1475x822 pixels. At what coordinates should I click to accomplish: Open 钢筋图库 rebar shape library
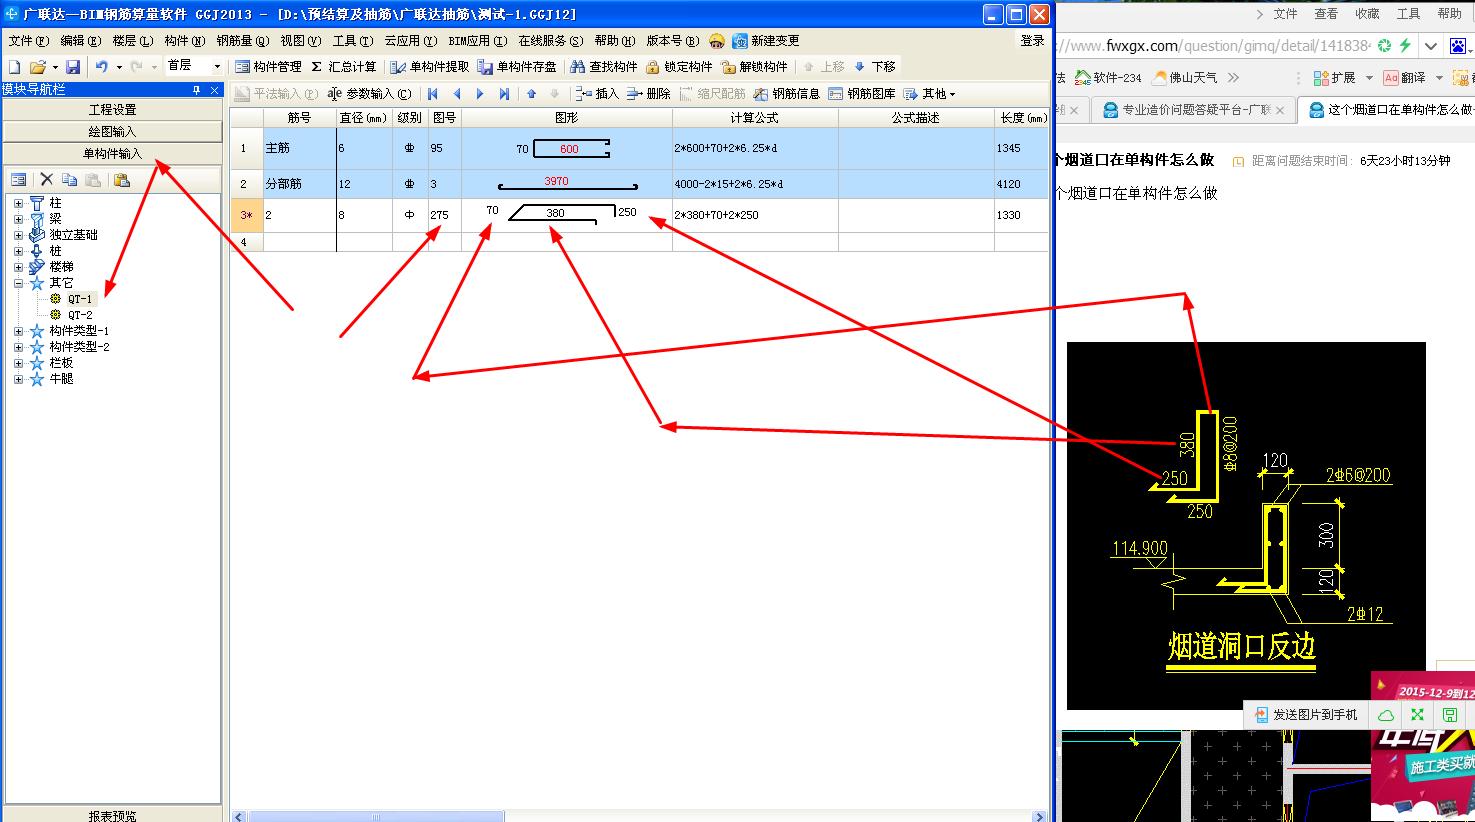coord(862,93)
